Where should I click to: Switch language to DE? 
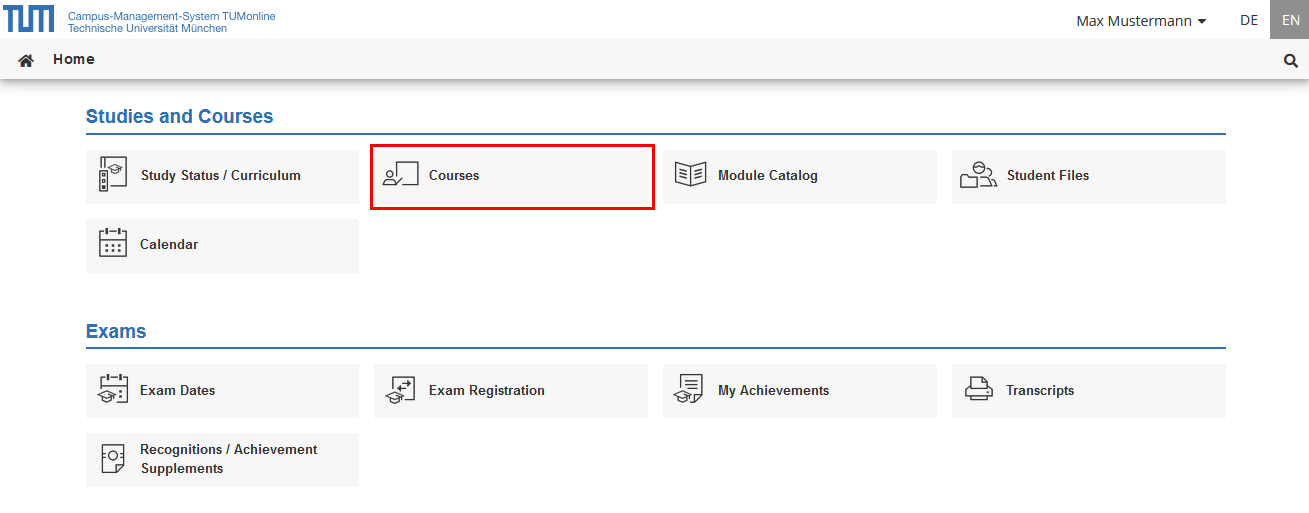pos(1249,20)
